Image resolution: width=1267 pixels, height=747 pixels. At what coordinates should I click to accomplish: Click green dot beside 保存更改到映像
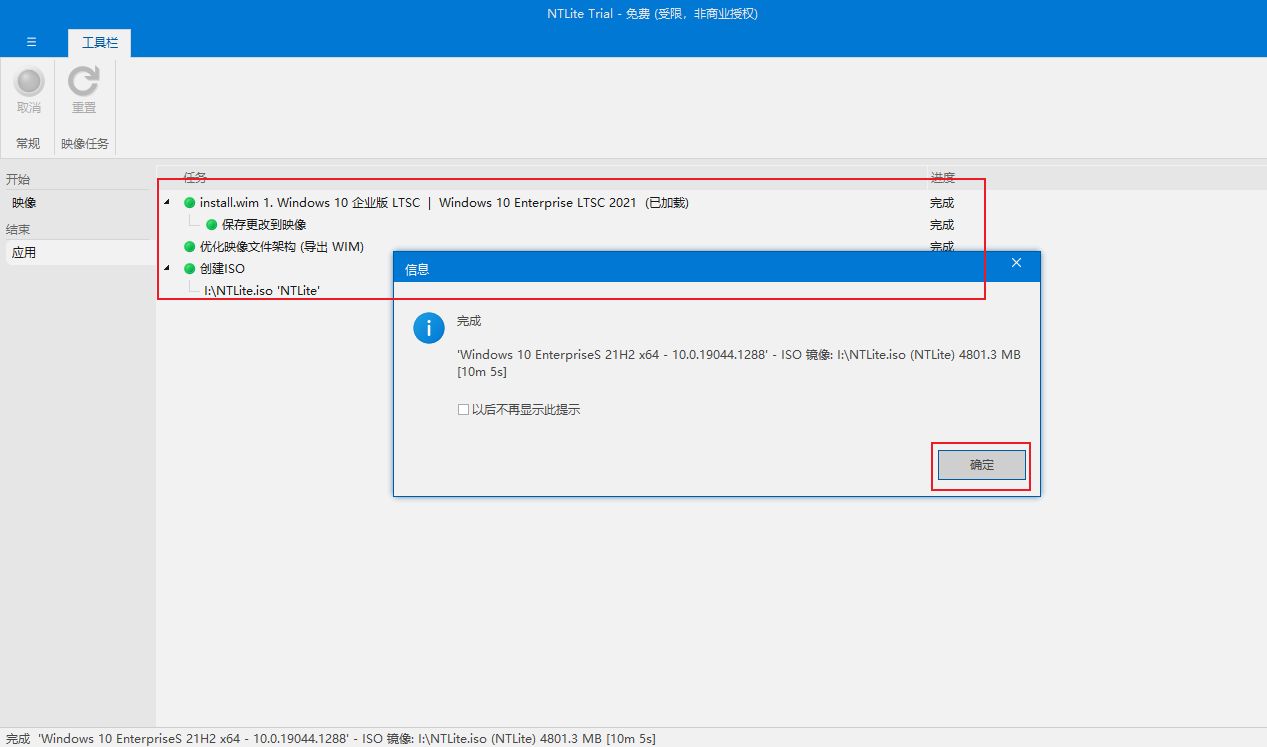coord(212,225)
